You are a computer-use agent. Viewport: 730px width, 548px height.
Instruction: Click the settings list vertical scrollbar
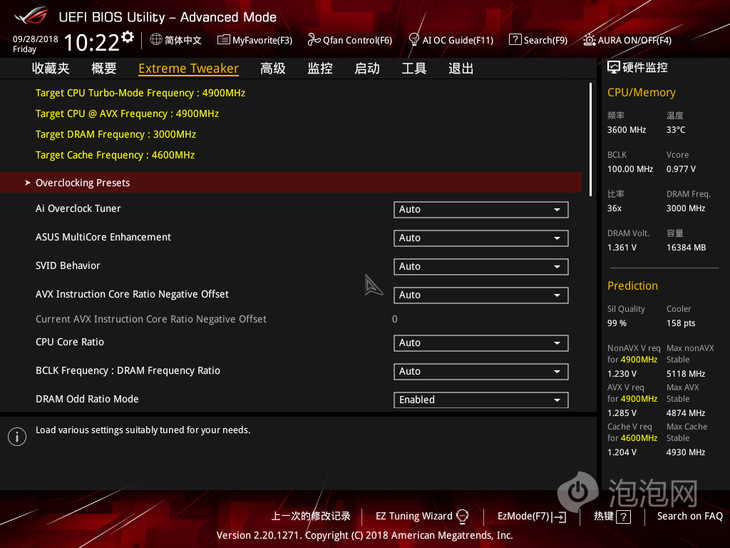pyautogui.click(x=590, y=139)
